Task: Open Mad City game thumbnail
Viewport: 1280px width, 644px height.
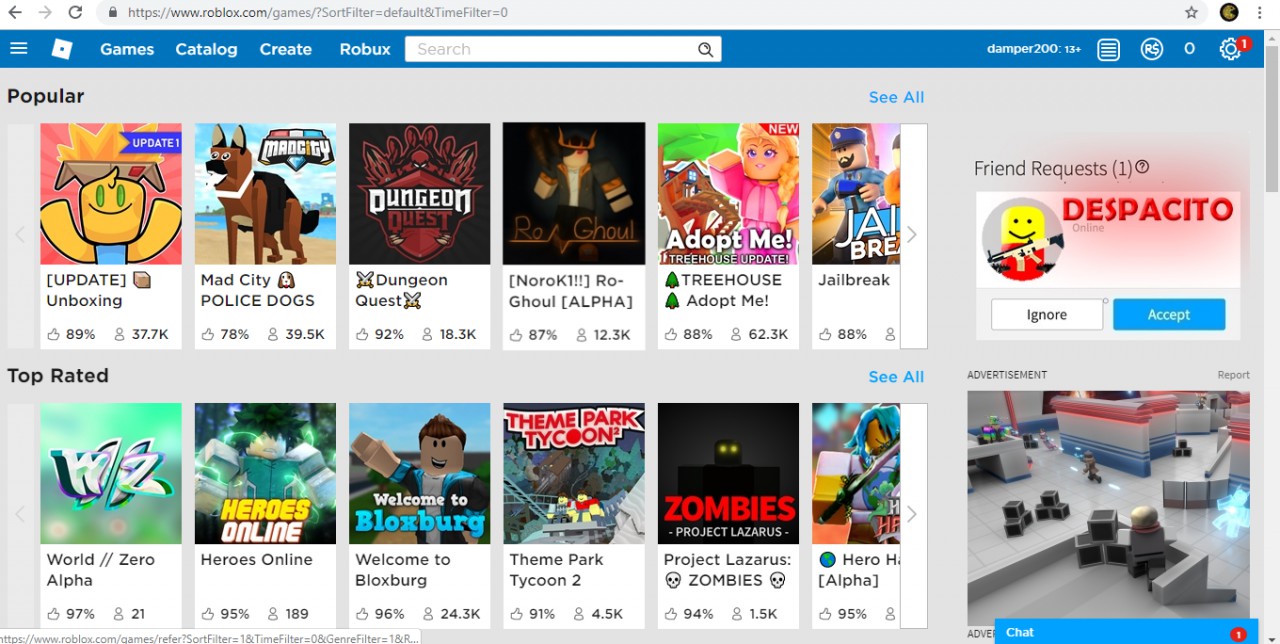Action: (x=265, y=194)
